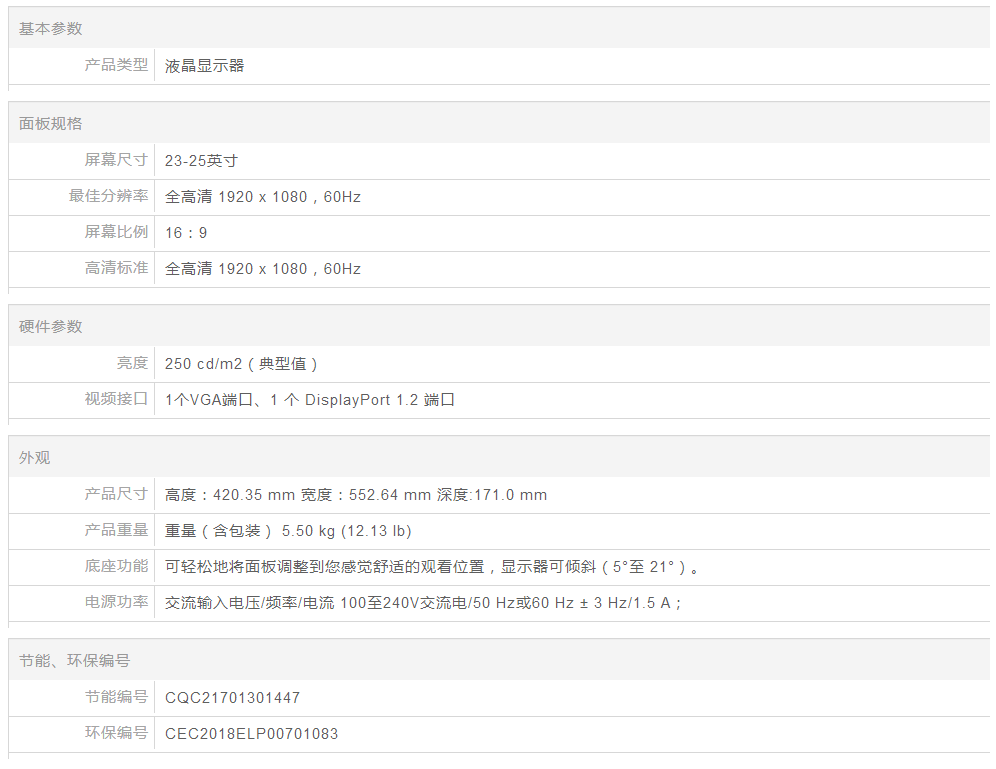The image size is (996, 769).
Task: Select the 外观 section header
Action: [x=35, y=458]
